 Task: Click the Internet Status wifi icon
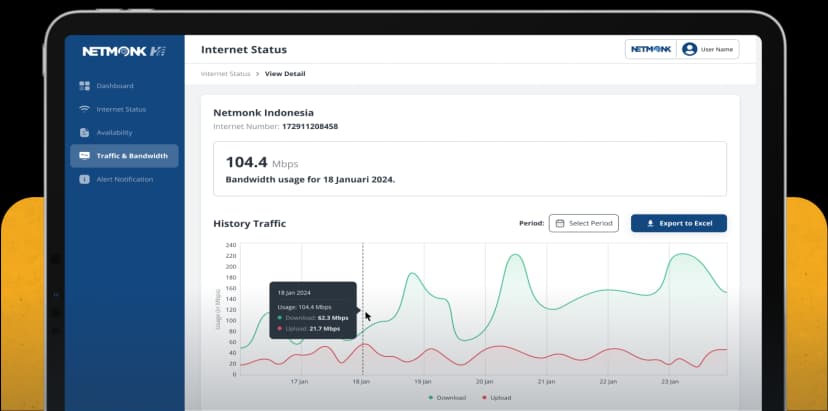coord(84,109)
